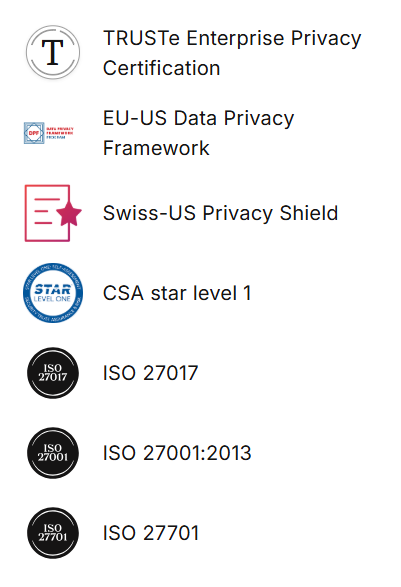
Task: Open the CSA star level 1 label
Action: click(177, 293)
